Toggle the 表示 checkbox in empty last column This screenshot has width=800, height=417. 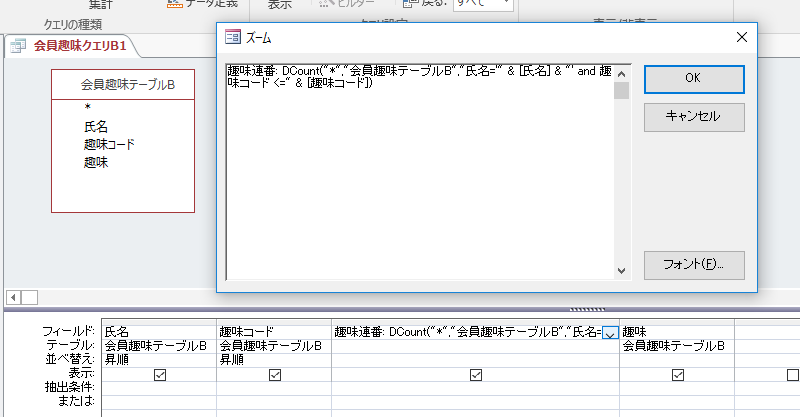(x=792, y=375)
